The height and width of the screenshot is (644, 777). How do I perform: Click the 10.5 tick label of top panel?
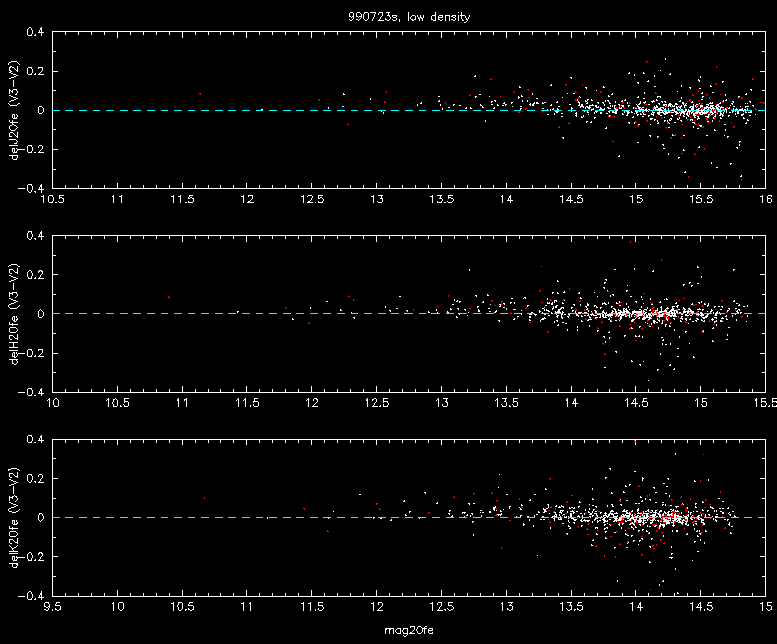tap(53, 199)
